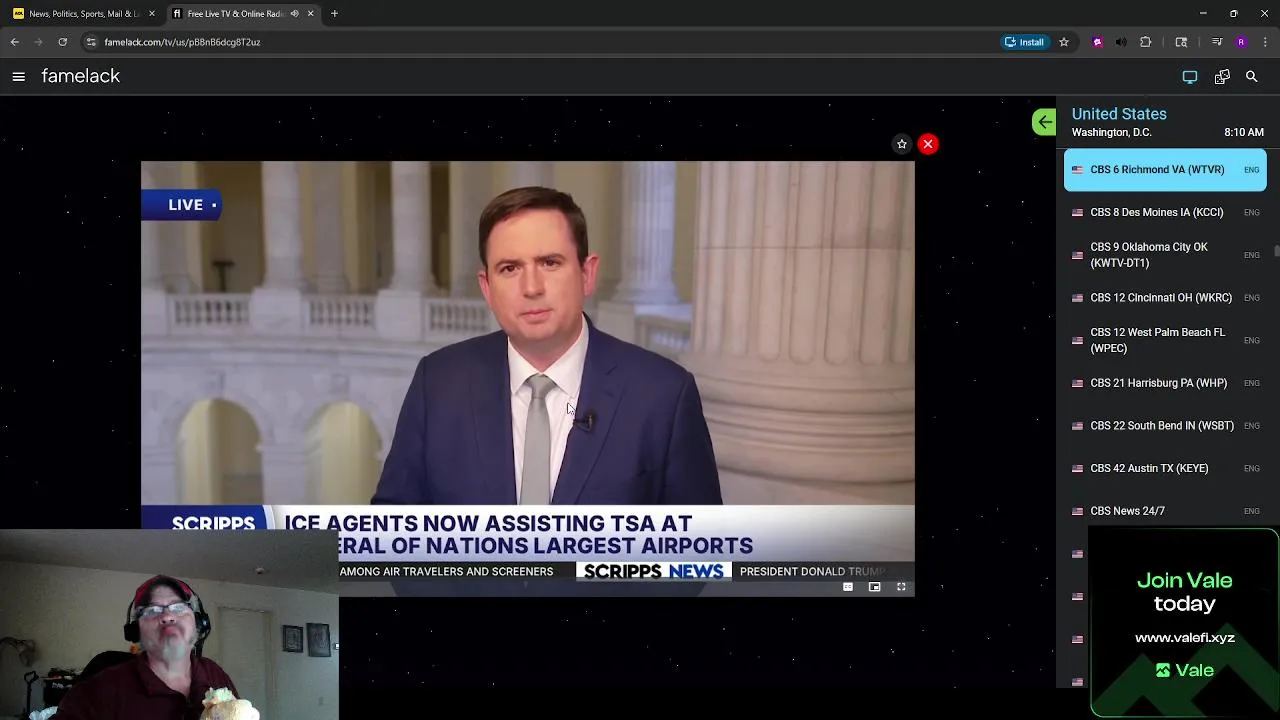Open the Chrome profile avatar R
The image size is (1280, 720).
(1241, 42)
